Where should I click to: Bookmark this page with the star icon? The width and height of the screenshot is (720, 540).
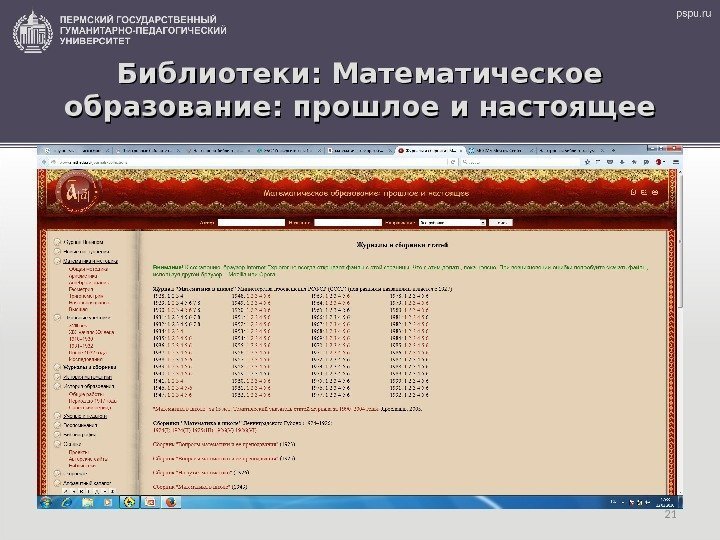point(587,162)
